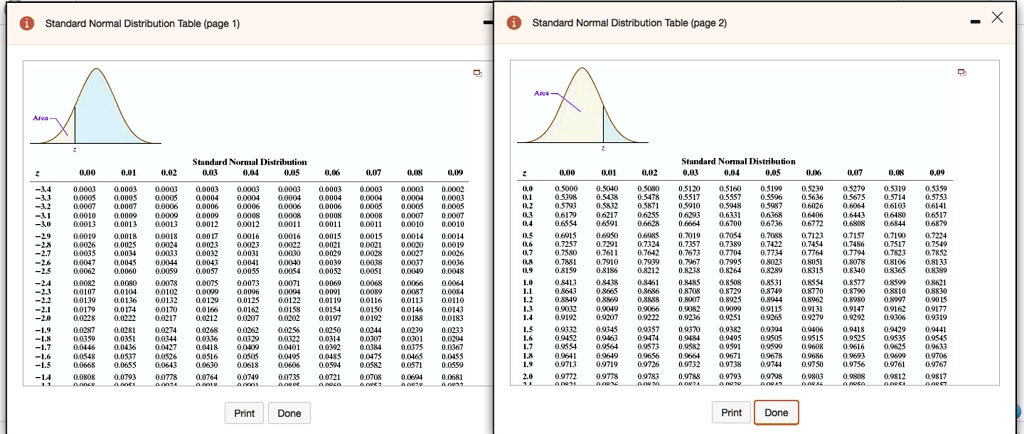Click title 'Standard Normal Distribution Table (page 1)'
The image size is (1024, 434).
(142, 23)
